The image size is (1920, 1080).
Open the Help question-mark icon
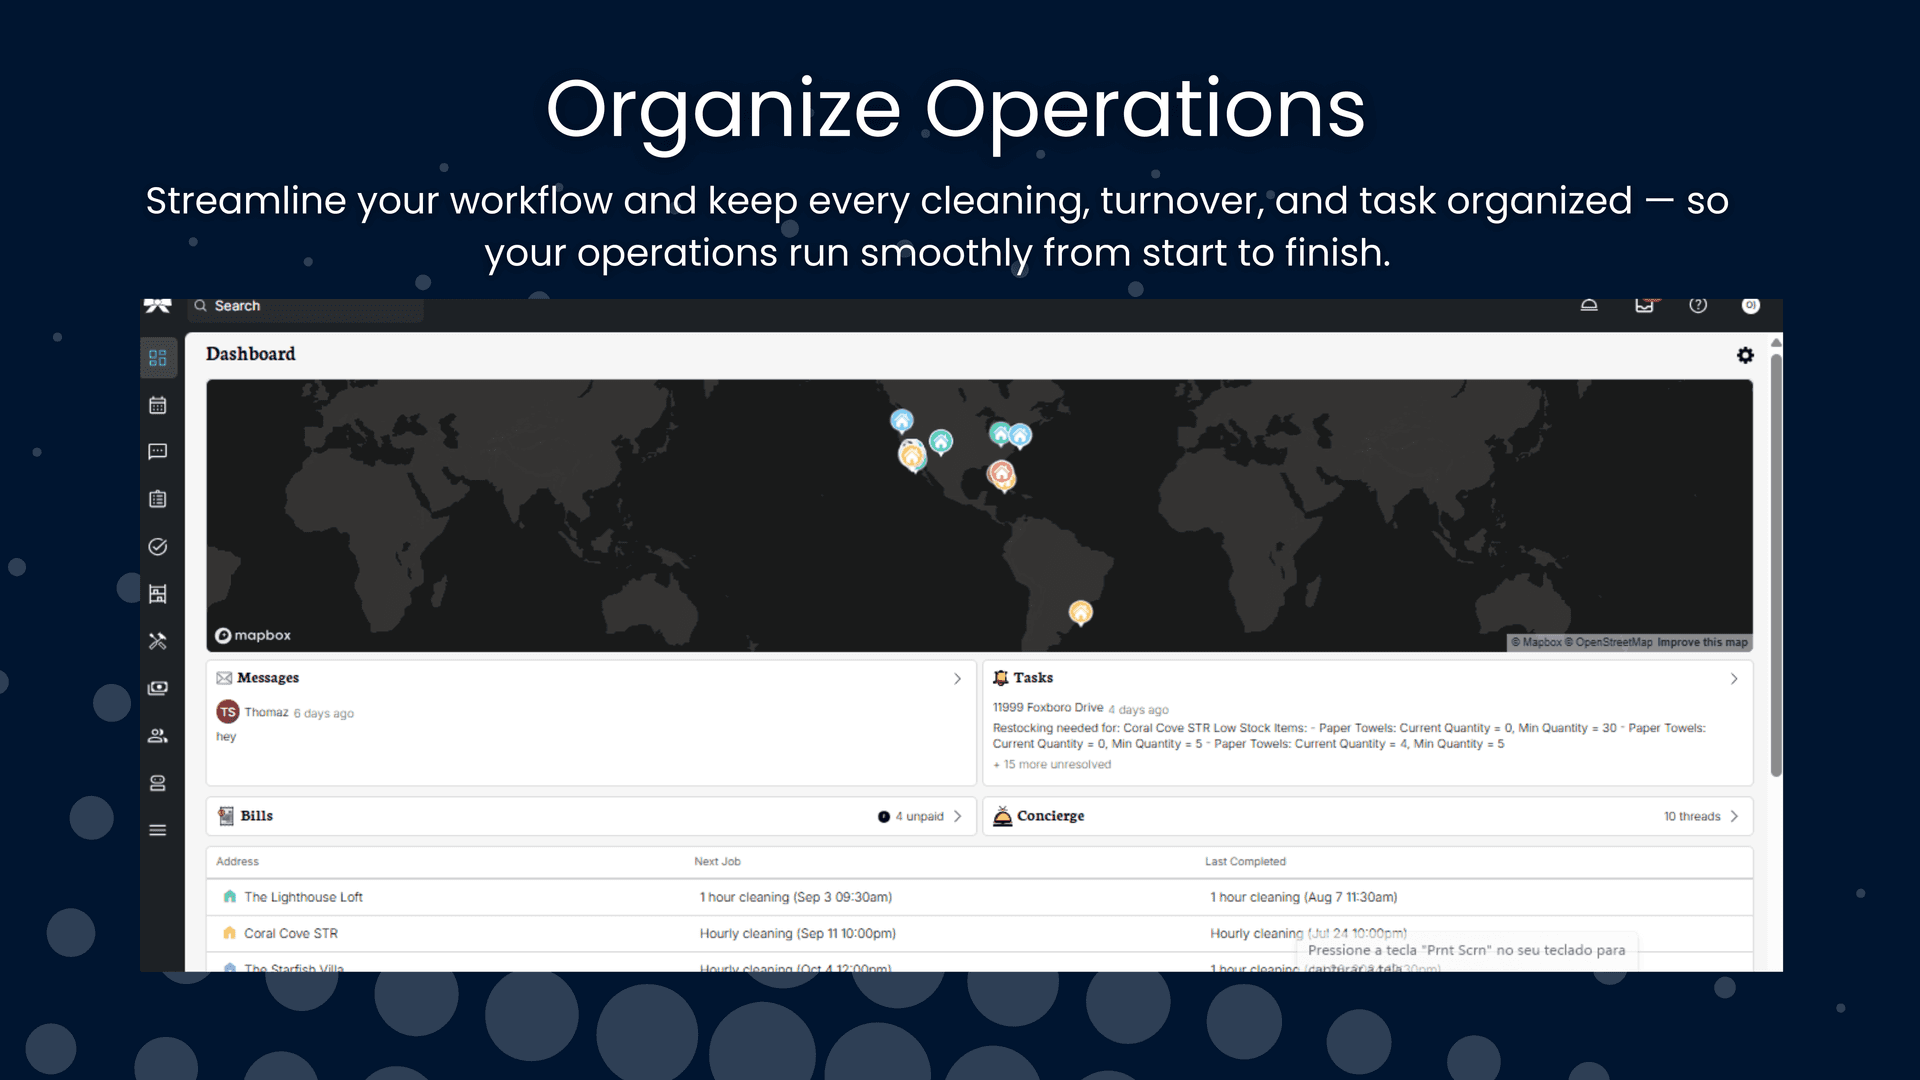click(x=1697, y=306)
